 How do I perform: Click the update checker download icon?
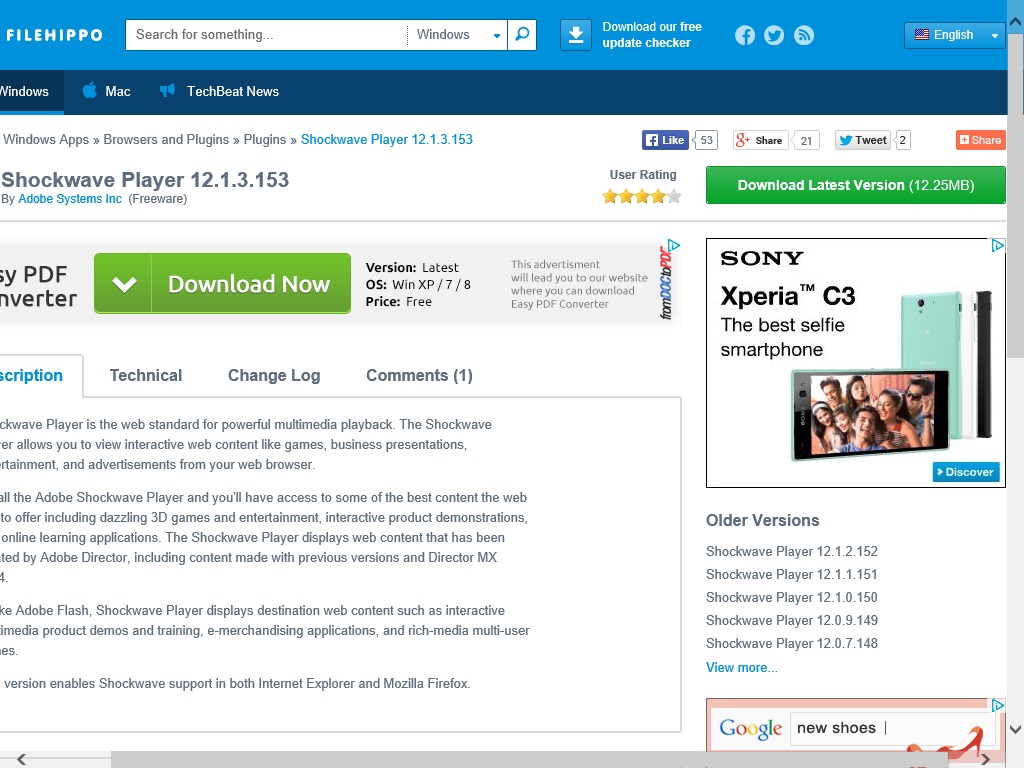575,35
